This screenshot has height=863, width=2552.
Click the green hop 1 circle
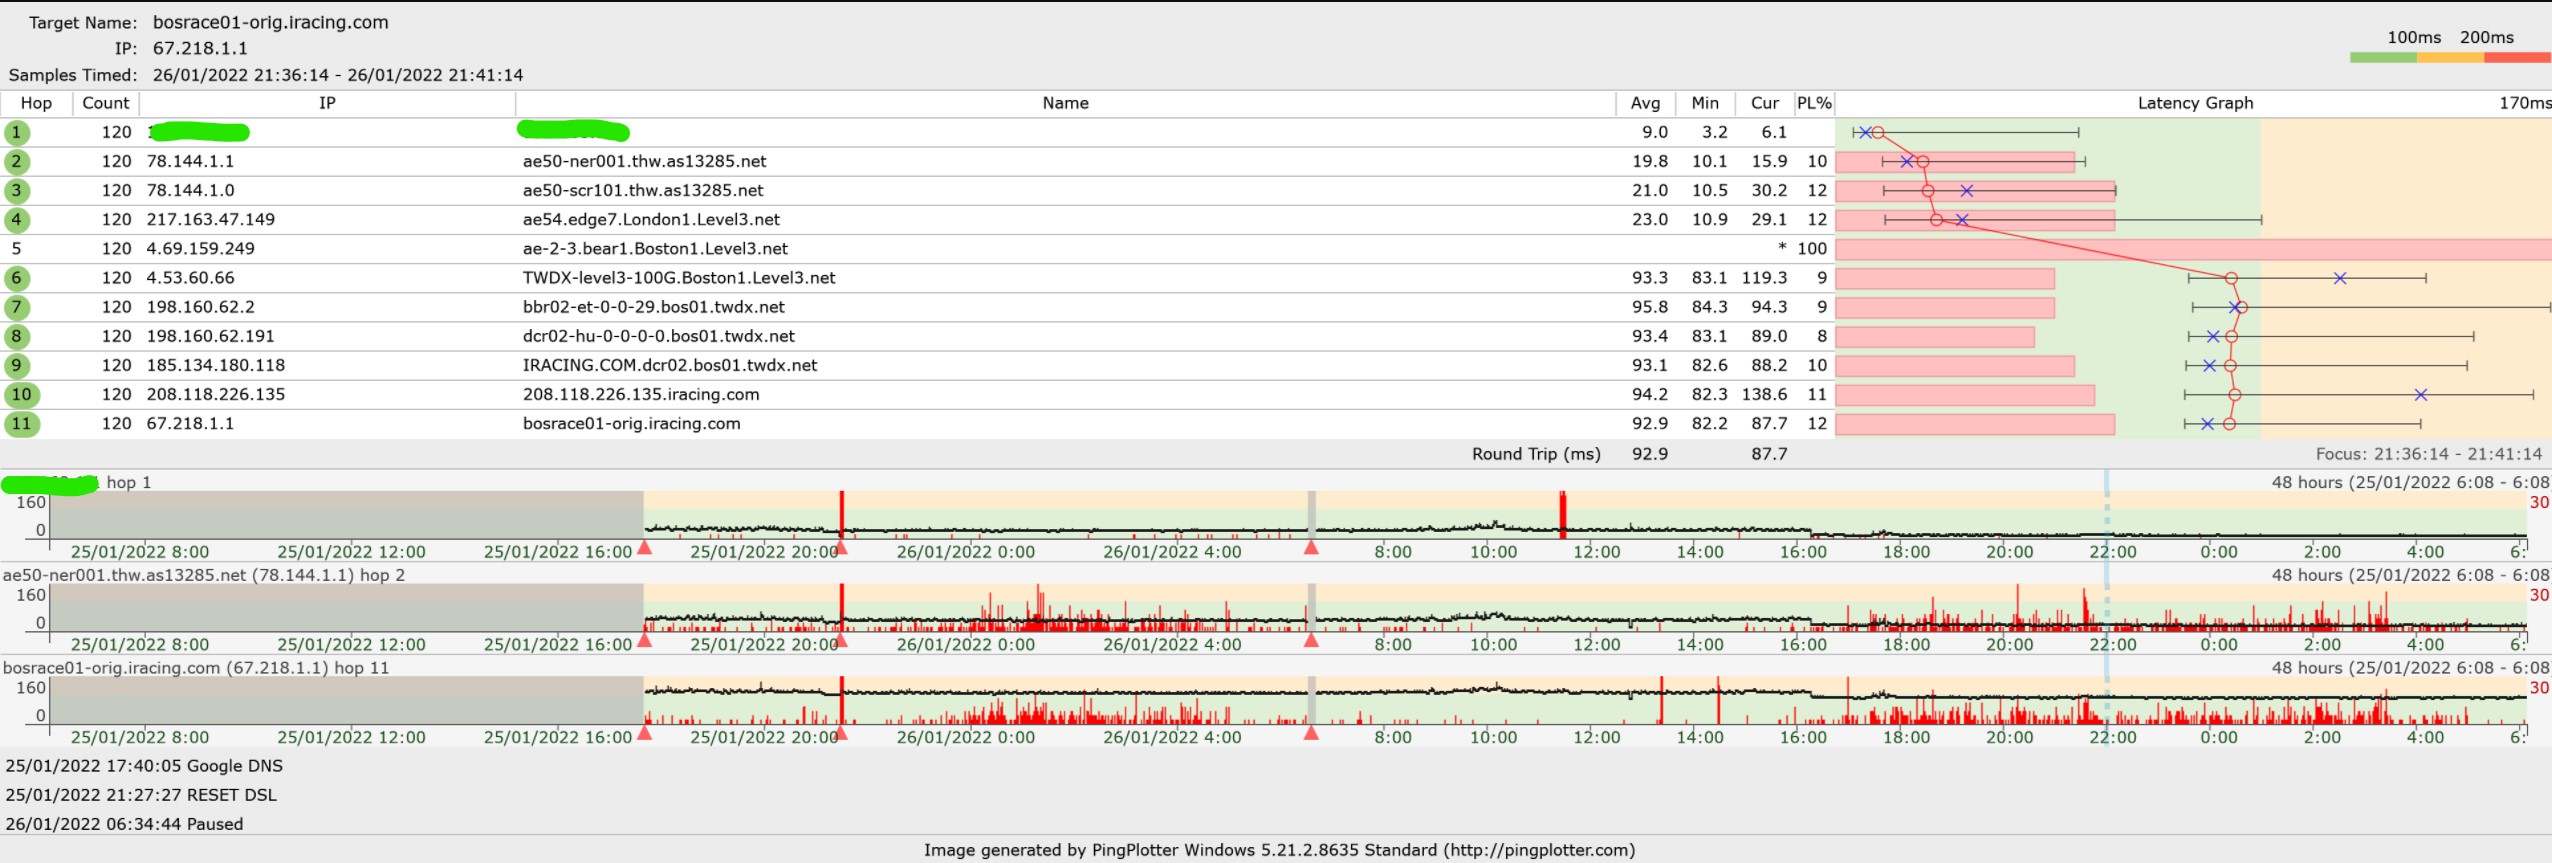click(16, 132)
